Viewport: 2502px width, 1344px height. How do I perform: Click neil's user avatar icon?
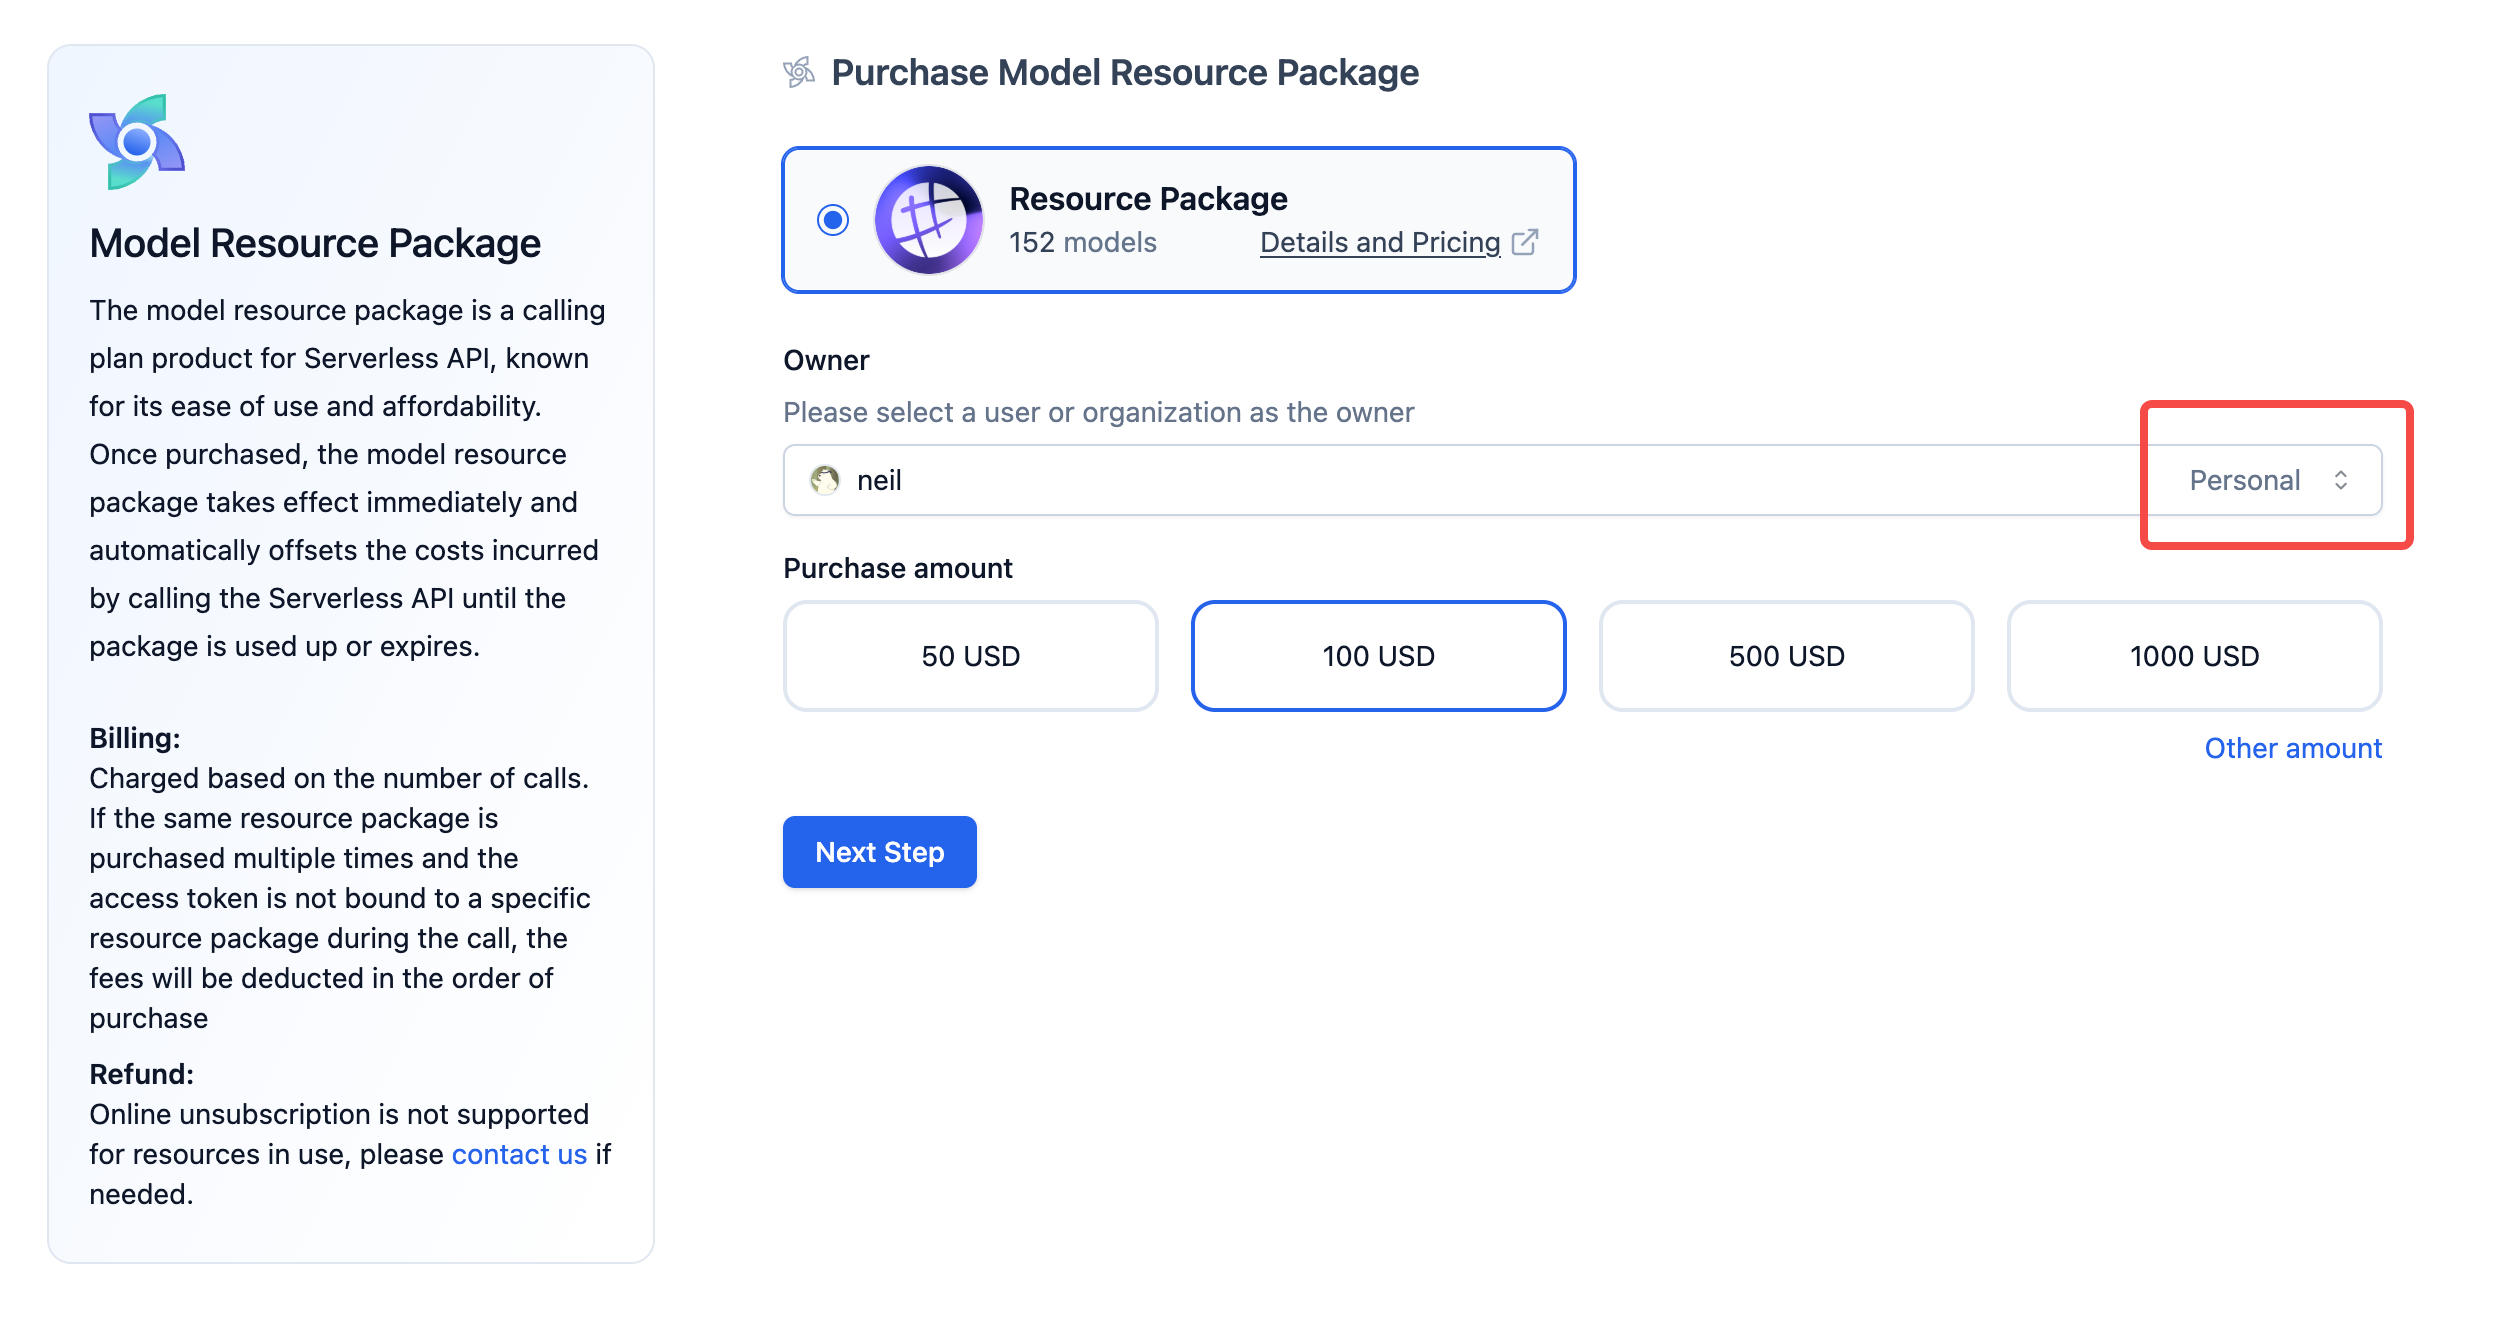[825, 480]
